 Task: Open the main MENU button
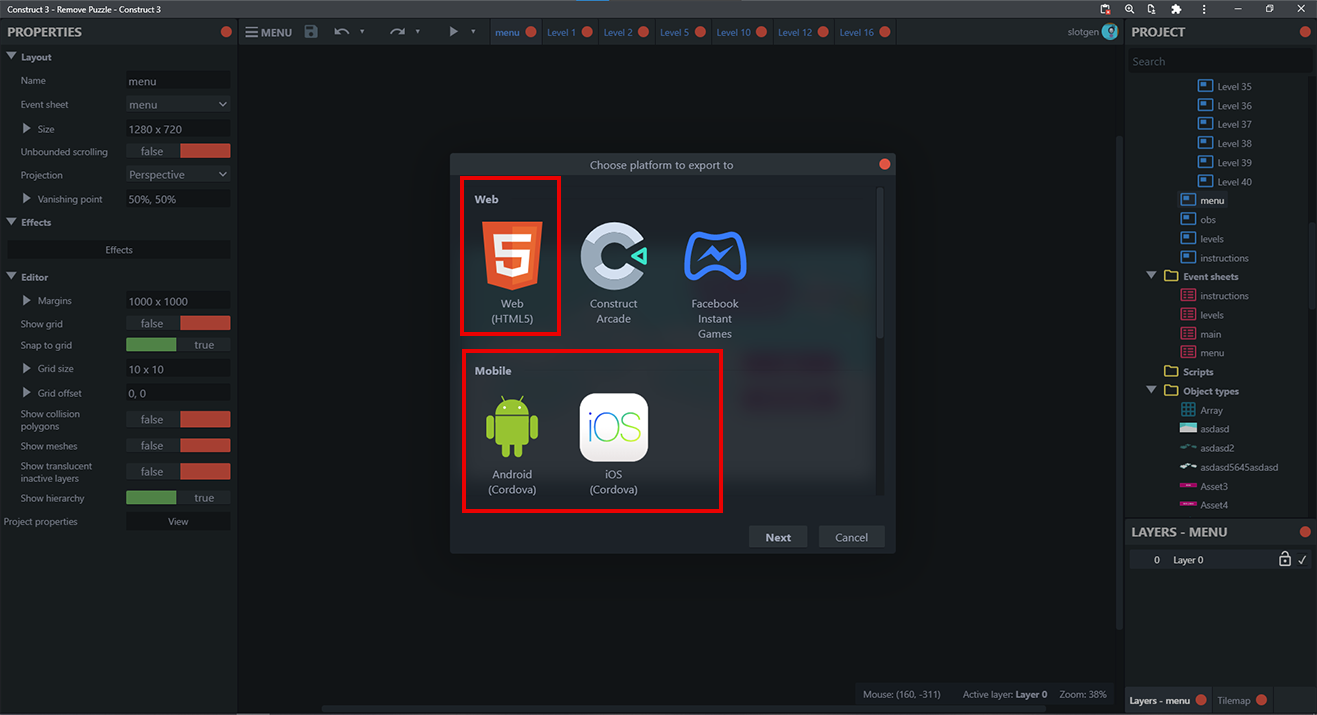tap(268, 32)
